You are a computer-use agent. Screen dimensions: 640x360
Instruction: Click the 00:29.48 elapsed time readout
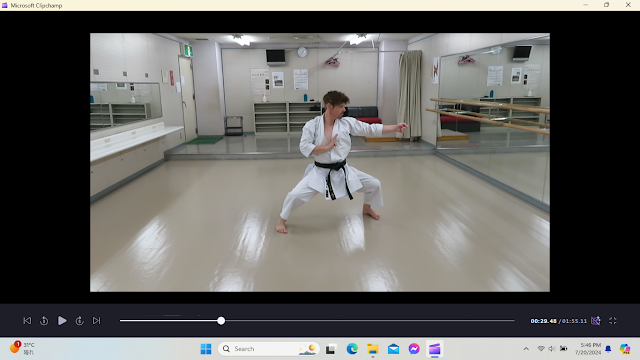(543, 321)
